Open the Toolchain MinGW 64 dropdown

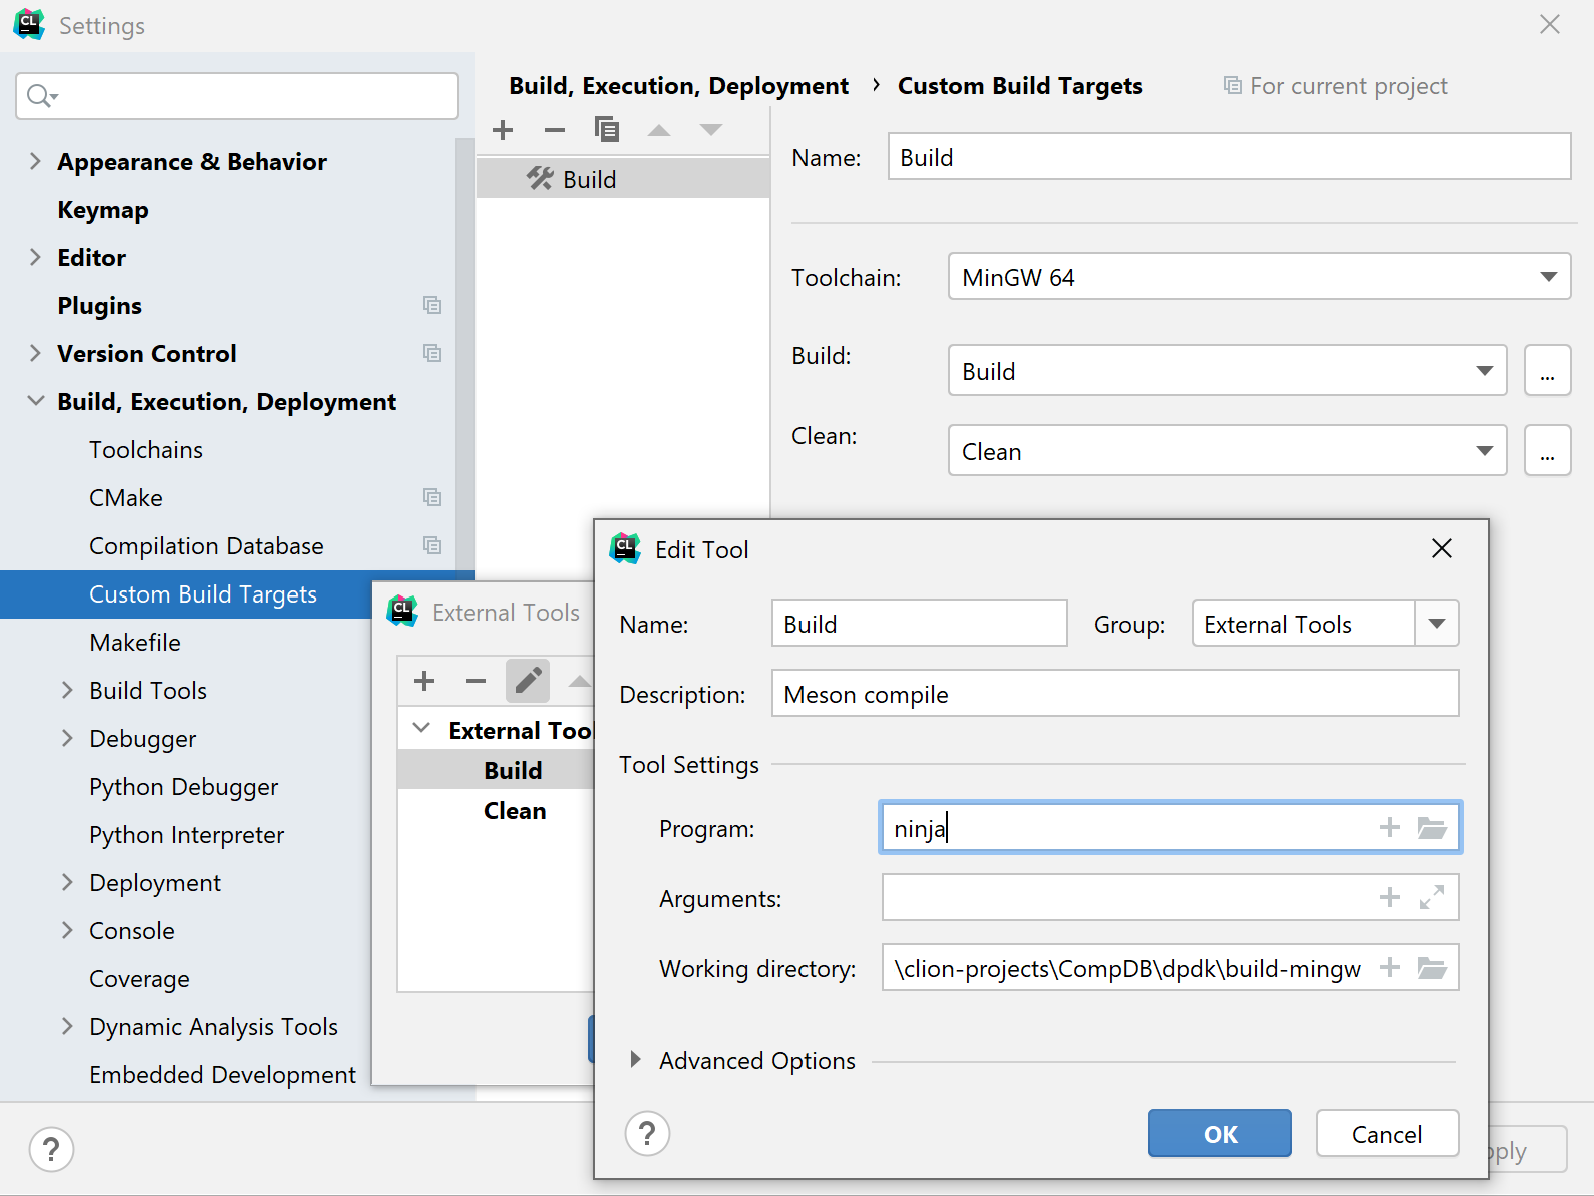pos(1549,277)
